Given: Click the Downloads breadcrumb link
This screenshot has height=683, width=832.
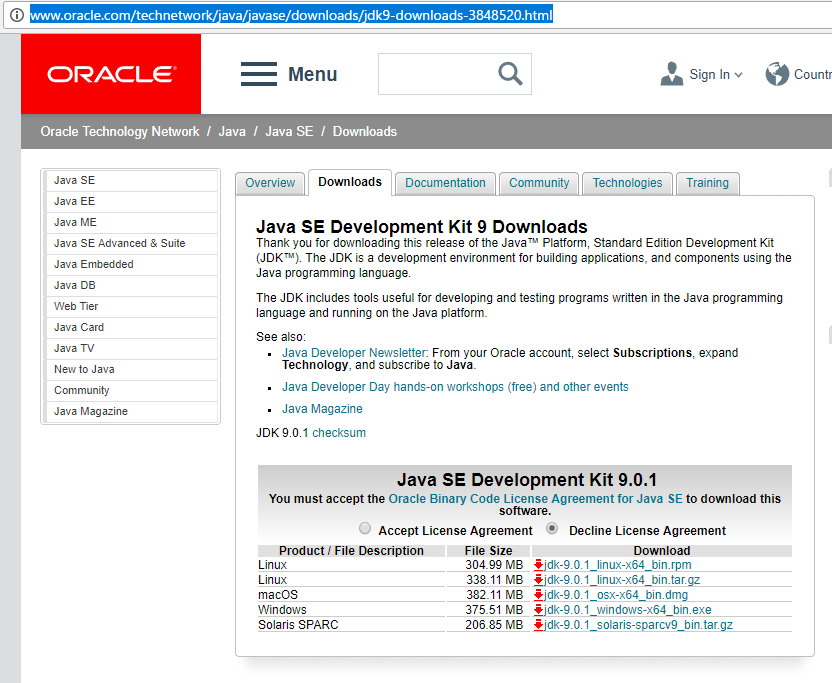Looking at the screenshot, I should click(x=365, y=132).
